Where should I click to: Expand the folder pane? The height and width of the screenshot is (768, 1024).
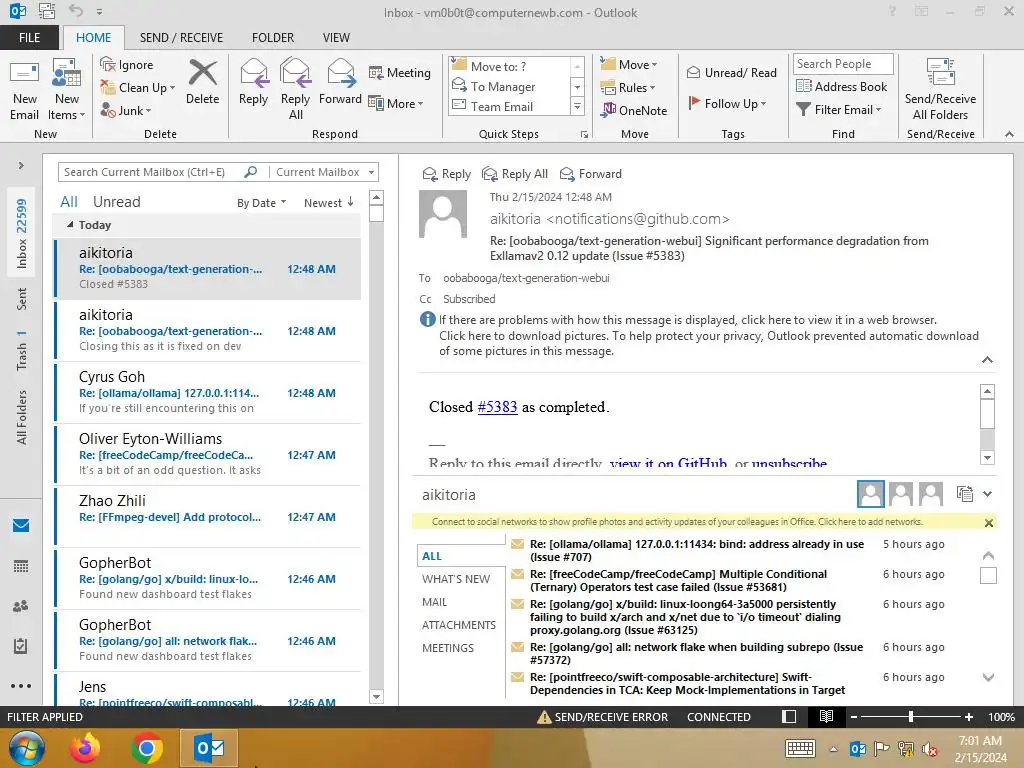click(x=21, y=165)
